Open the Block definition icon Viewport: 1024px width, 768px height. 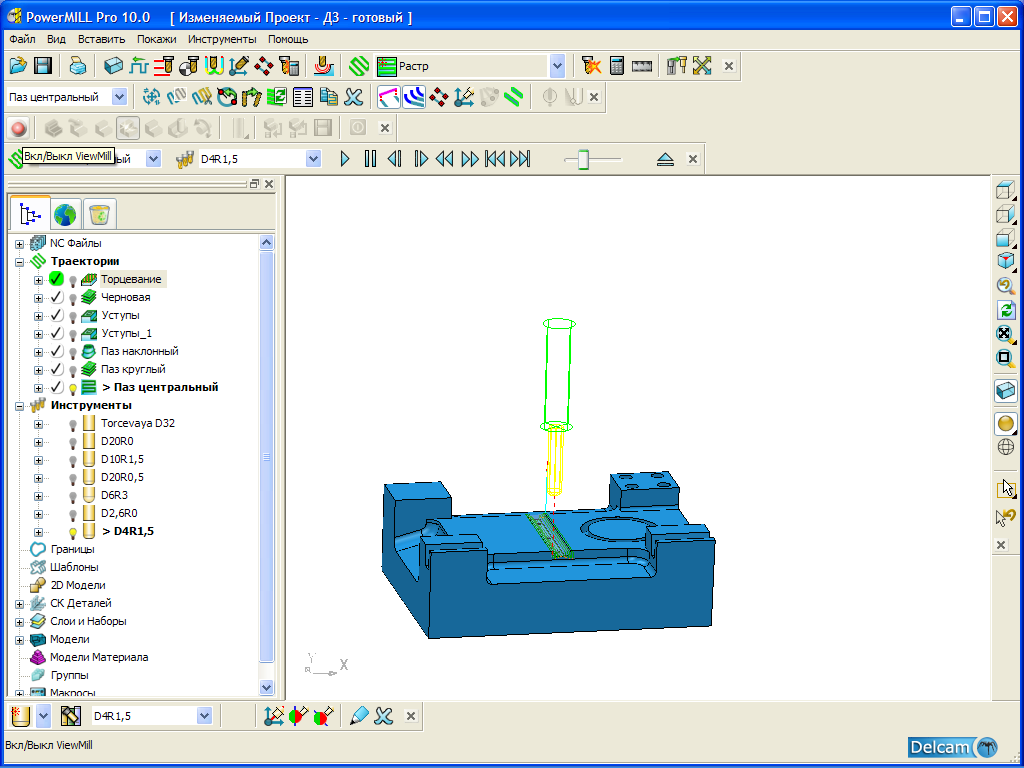(113, 65)
